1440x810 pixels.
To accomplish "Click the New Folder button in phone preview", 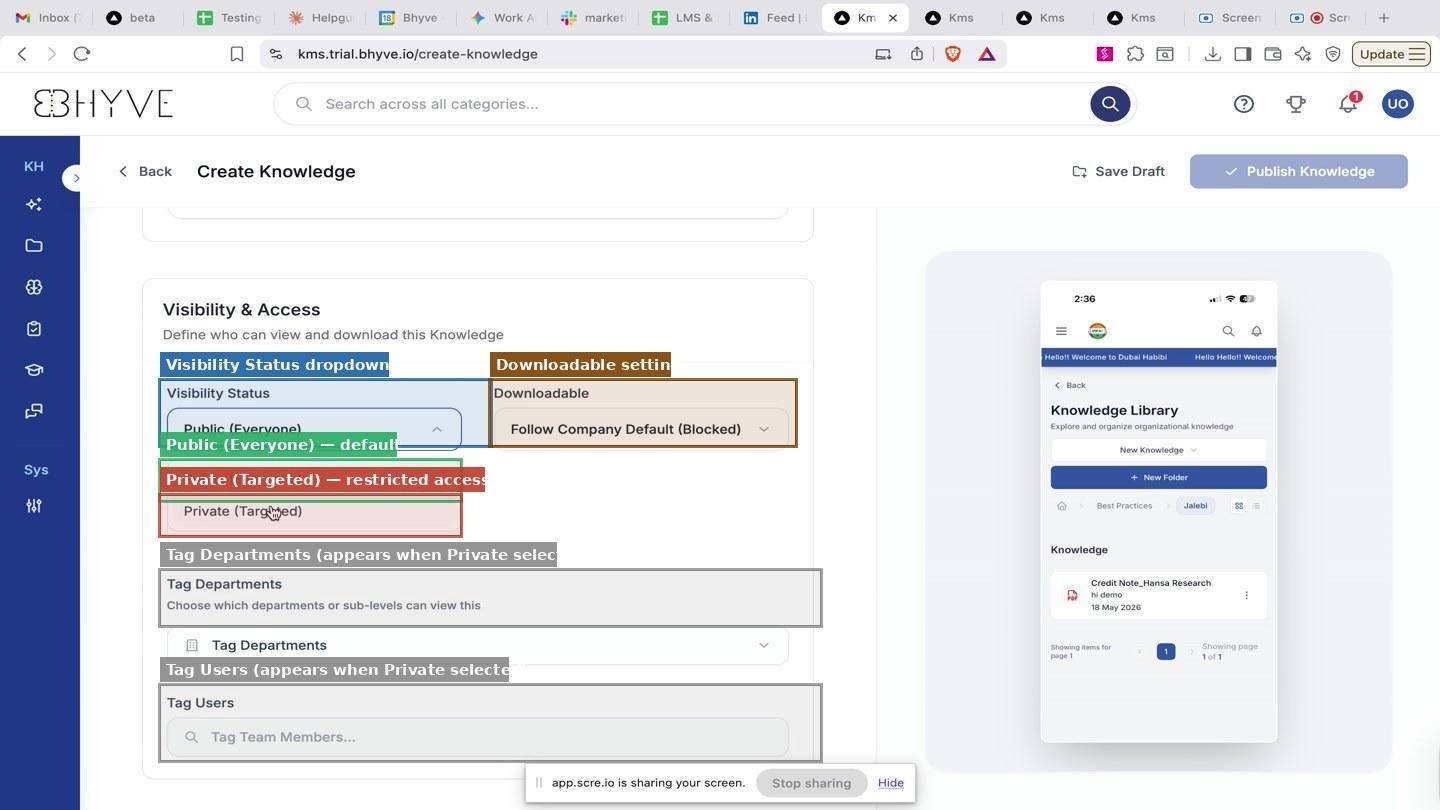I will point(1158,477).
